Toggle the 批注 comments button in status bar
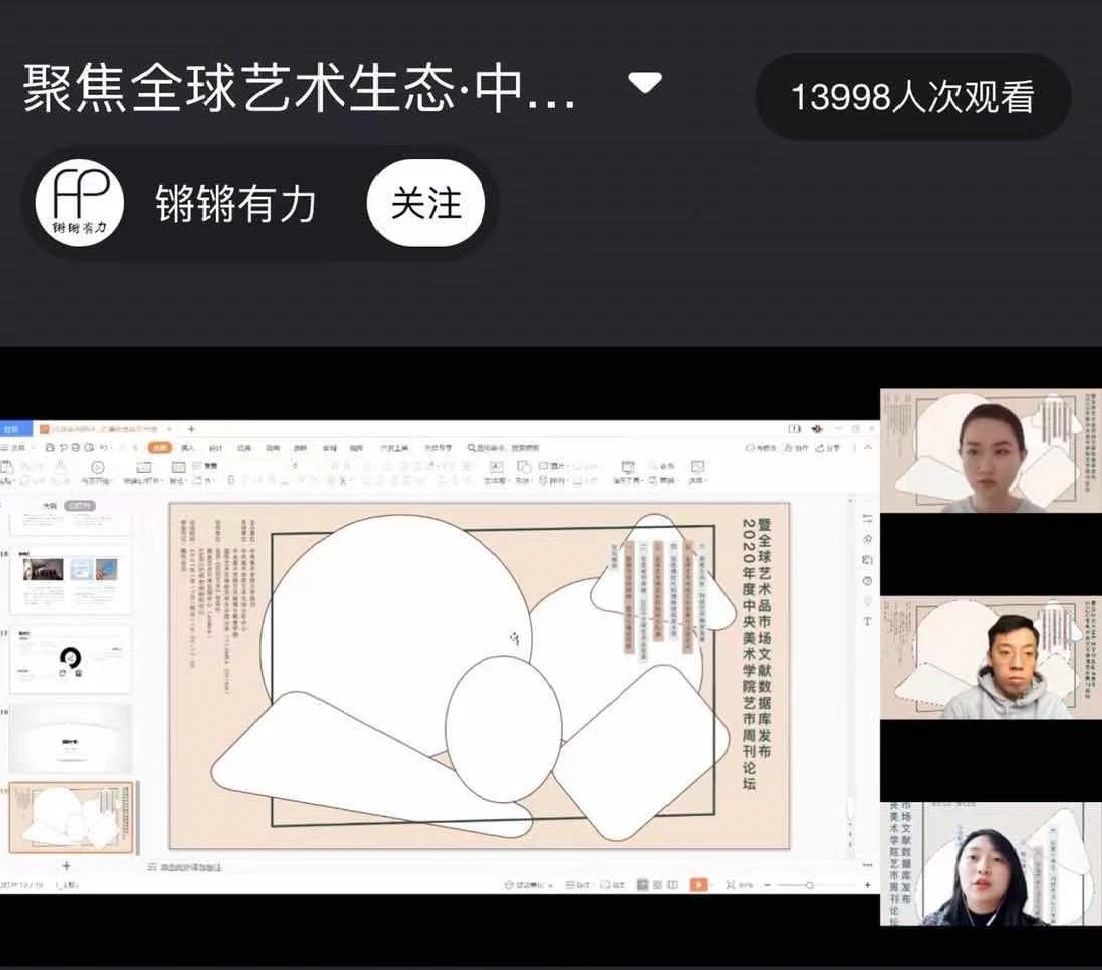The width and height of the screenshot is (1102, 970). pos(612,885)
